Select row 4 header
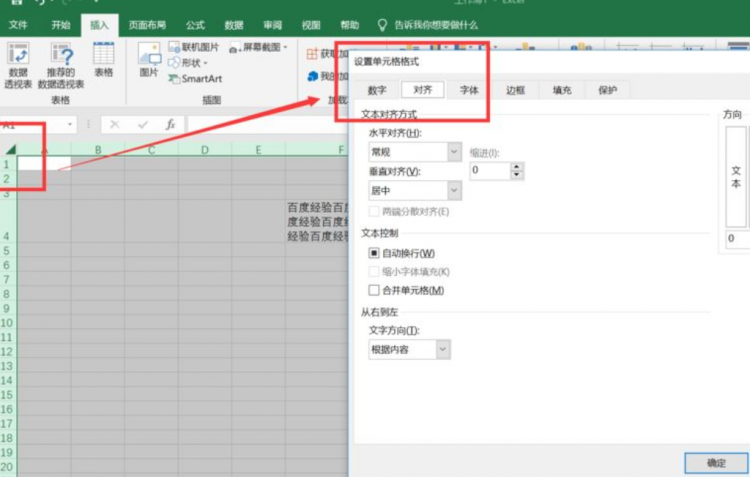750x477 pixels. tap(7, 222)
